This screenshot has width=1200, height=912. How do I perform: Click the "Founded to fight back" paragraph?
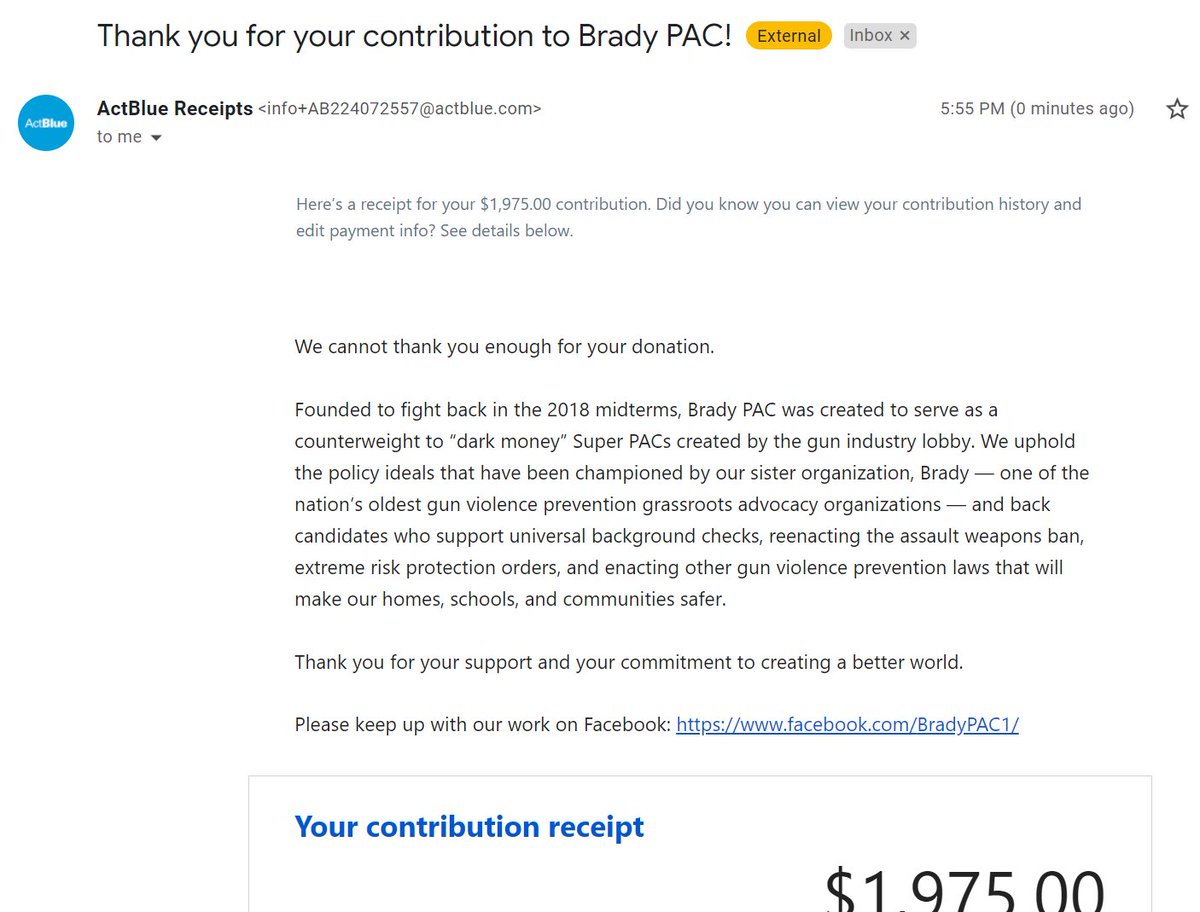[x=690, y=504]
